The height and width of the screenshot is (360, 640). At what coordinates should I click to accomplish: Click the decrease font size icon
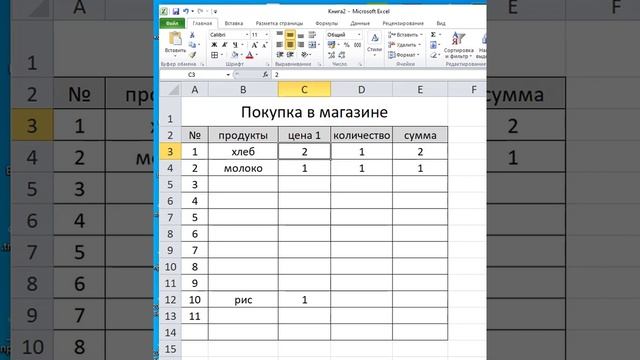264,45
